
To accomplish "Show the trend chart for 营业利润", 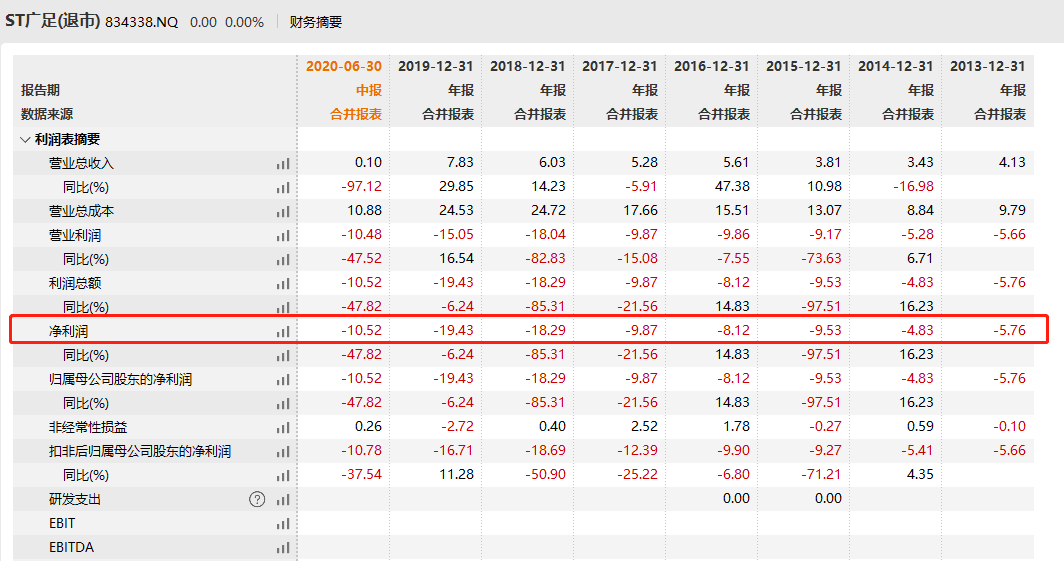I will 283,235.
